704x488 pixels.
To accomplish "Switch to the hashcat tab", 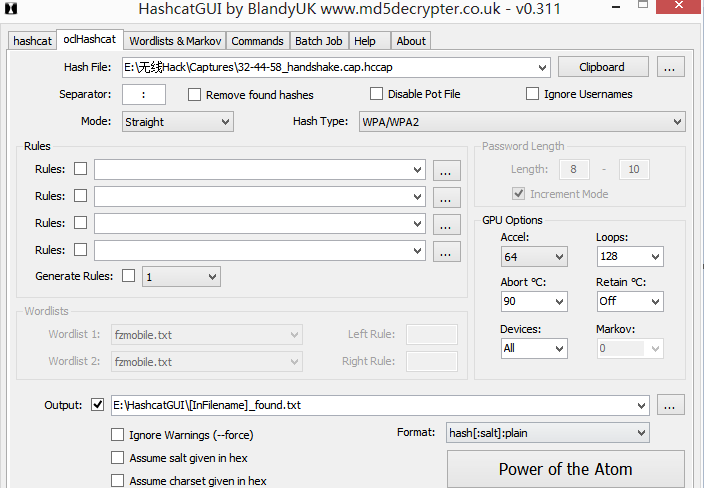I will pos(32,41).
